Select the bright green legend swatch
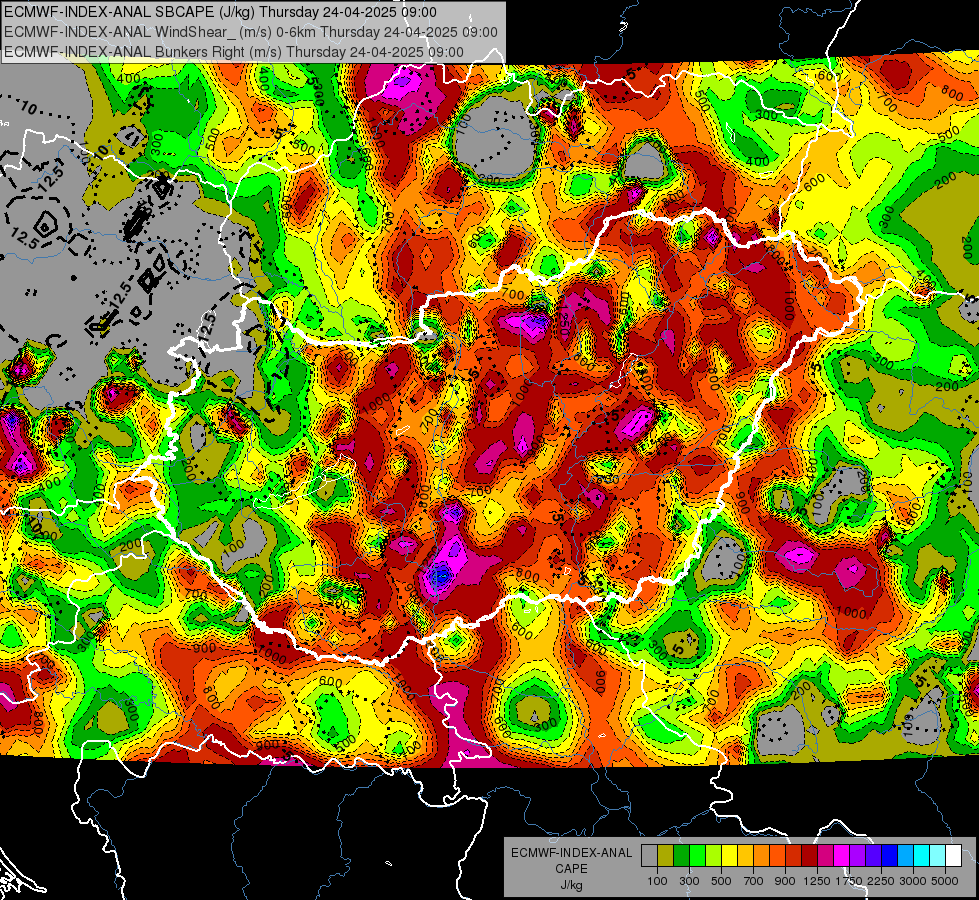 697,855
